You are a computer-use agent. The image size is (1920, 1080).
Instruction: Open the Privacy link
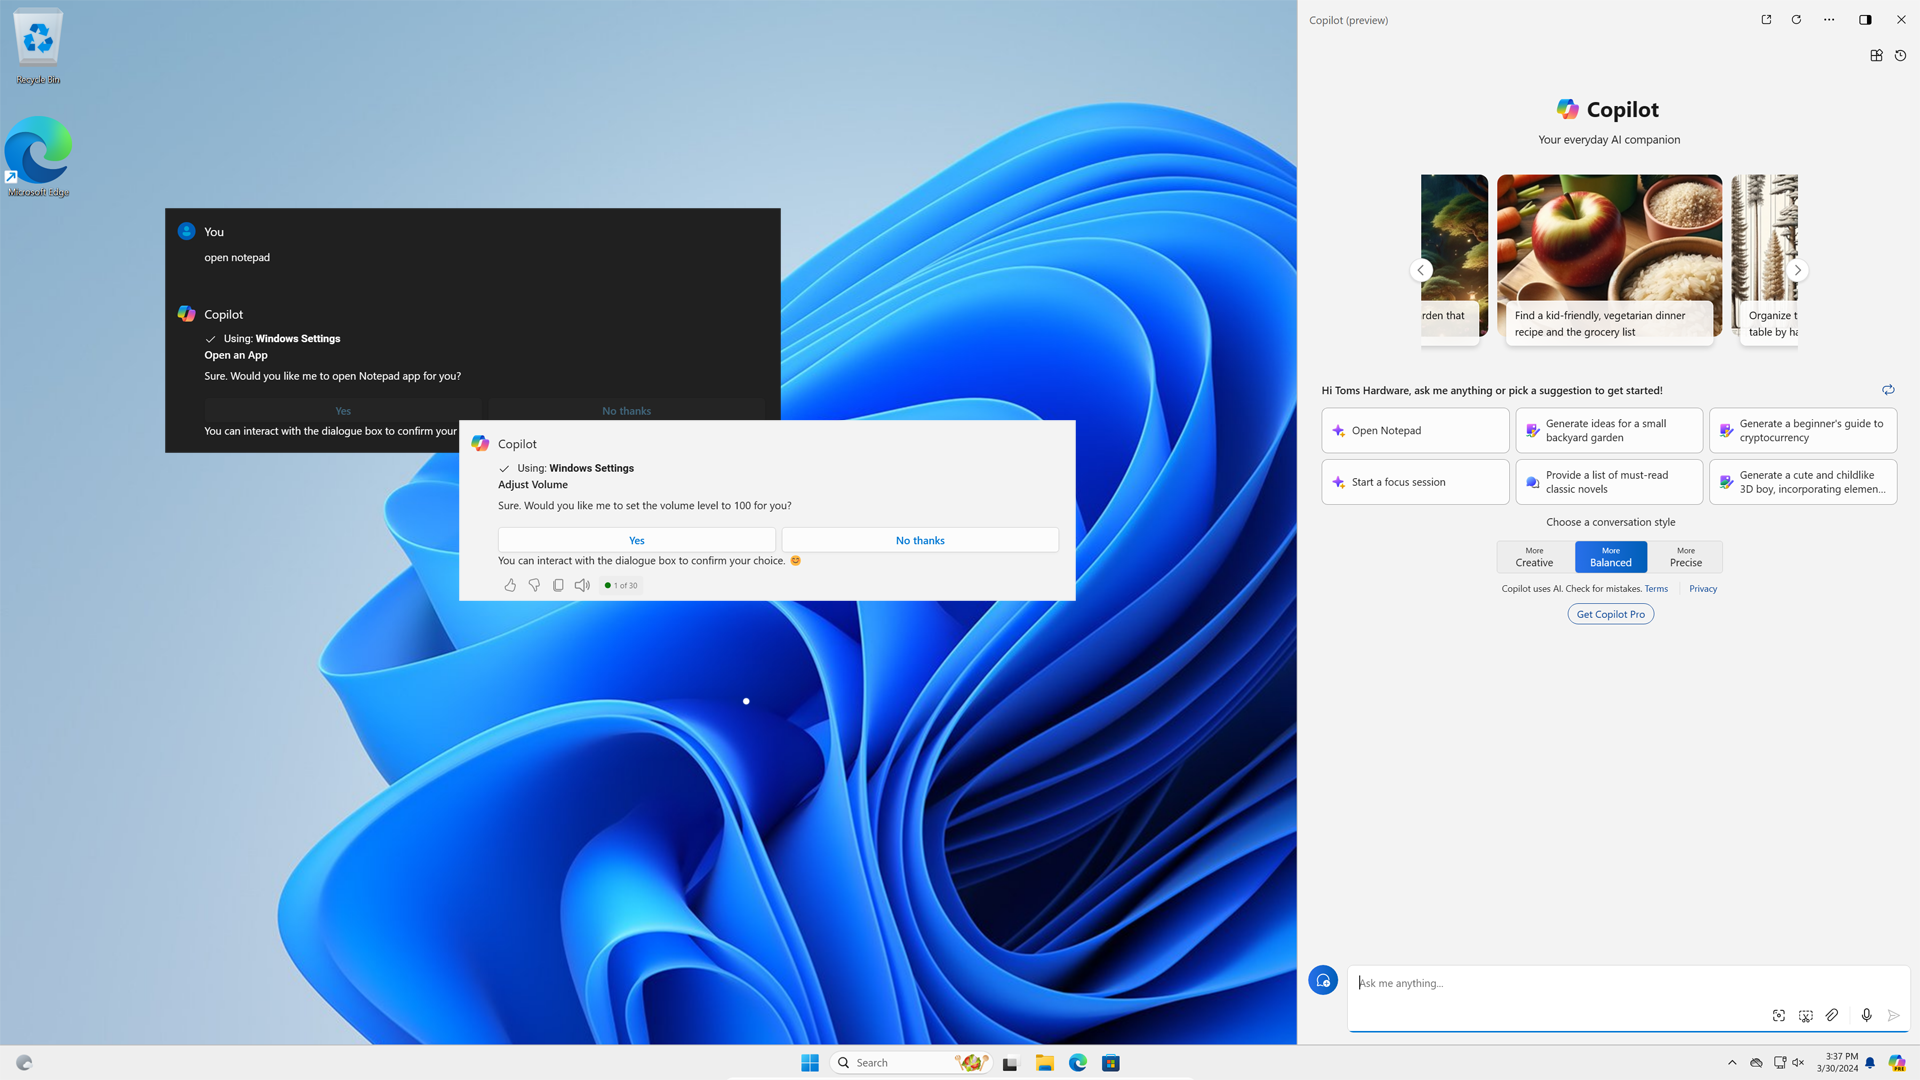coord(1703,588)
